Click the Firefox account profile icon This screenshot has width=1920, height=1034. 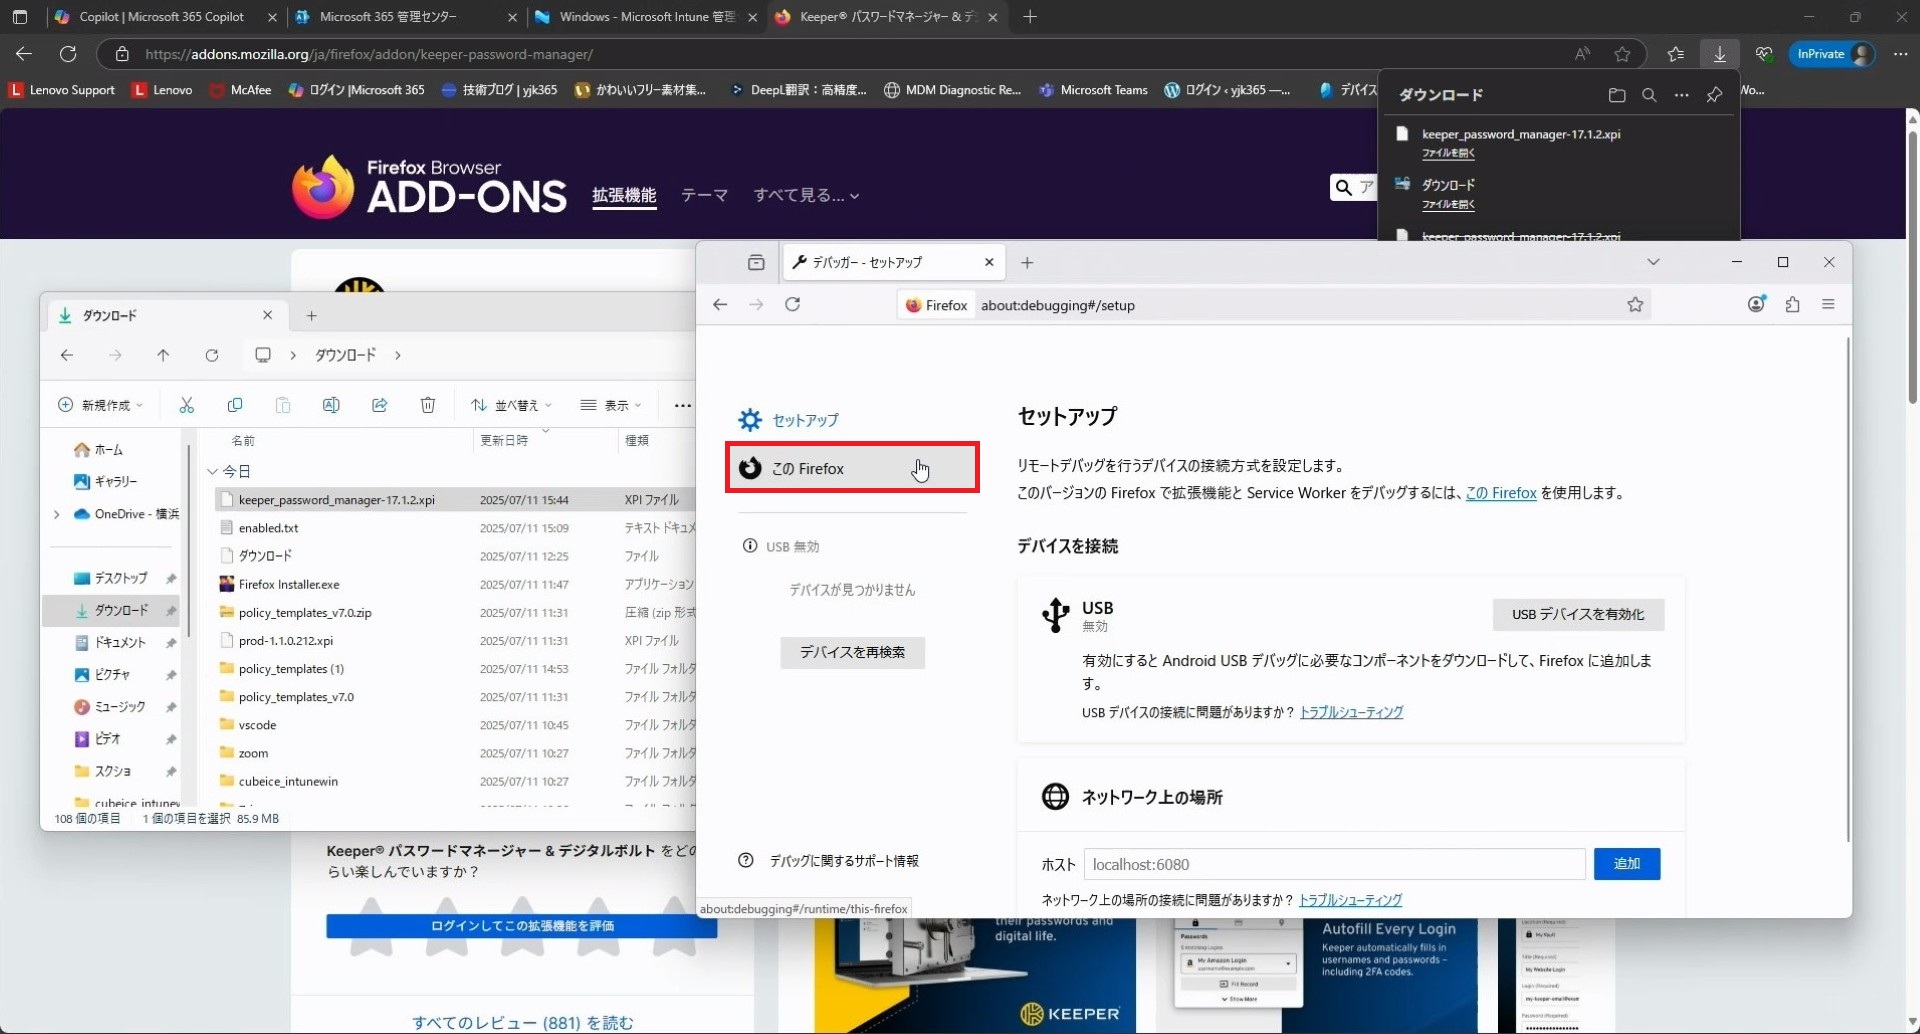[x=1756, y=305]
